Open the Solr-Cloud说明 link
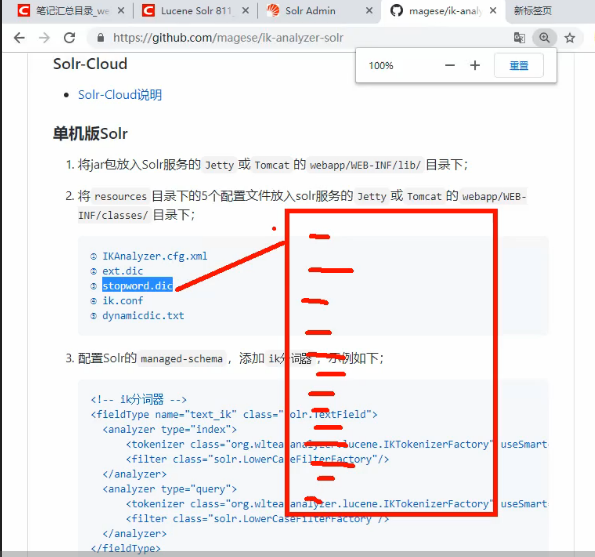The height and width of the screenshot is (557, 595). point(120,94)
